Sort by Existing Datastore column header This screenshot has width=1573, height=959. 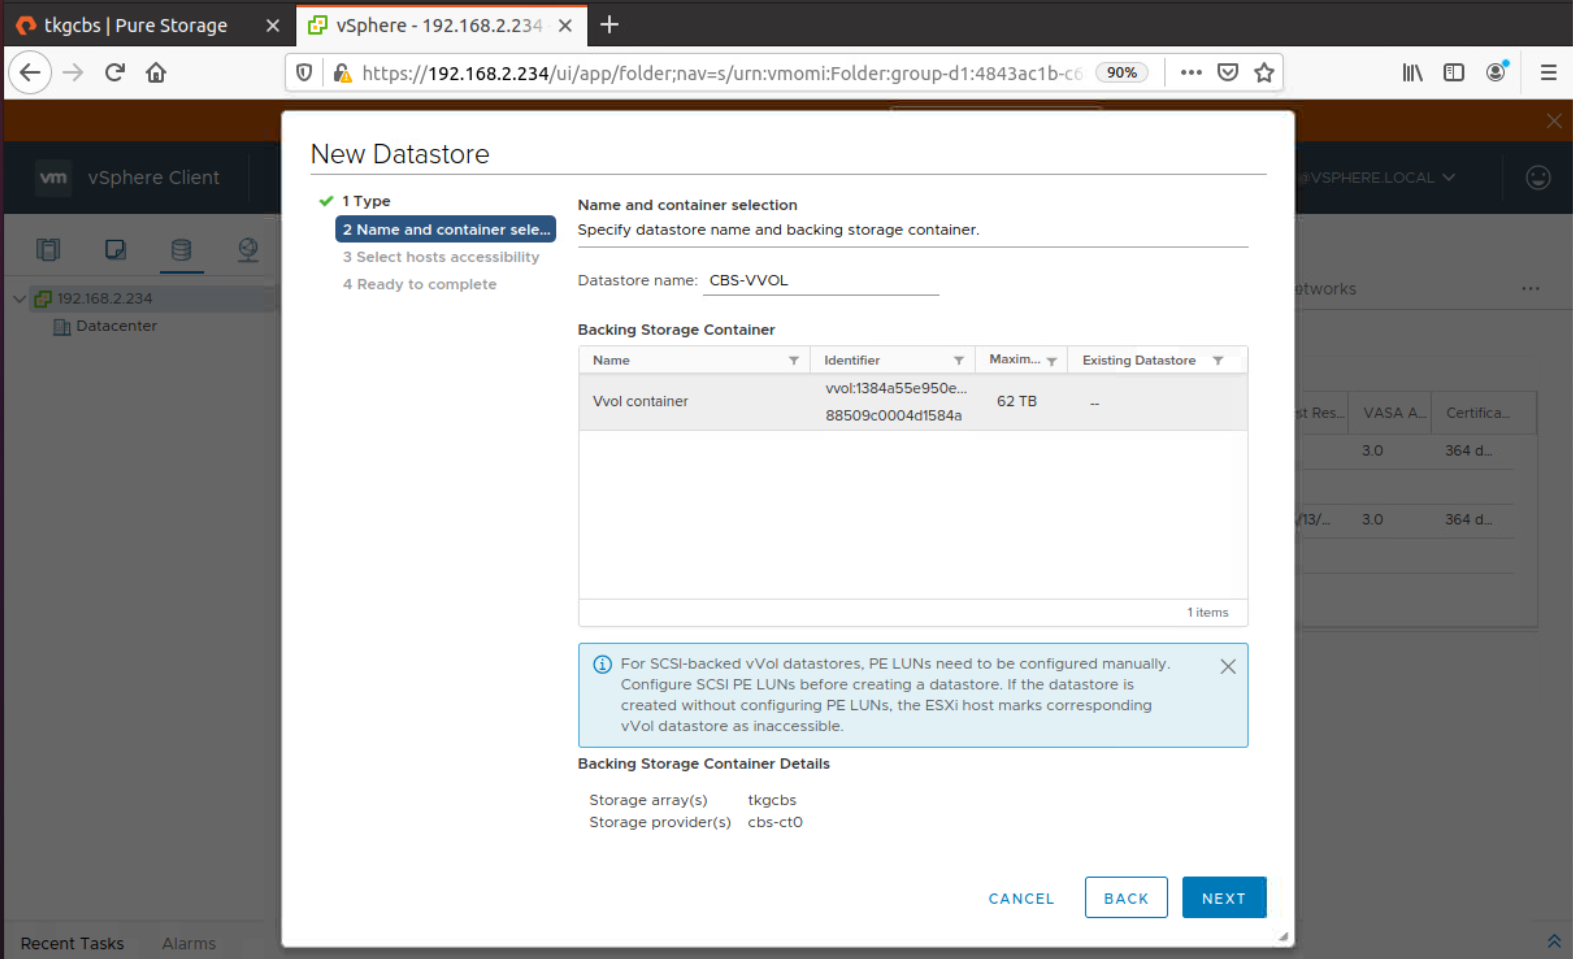click(1139, 360)
